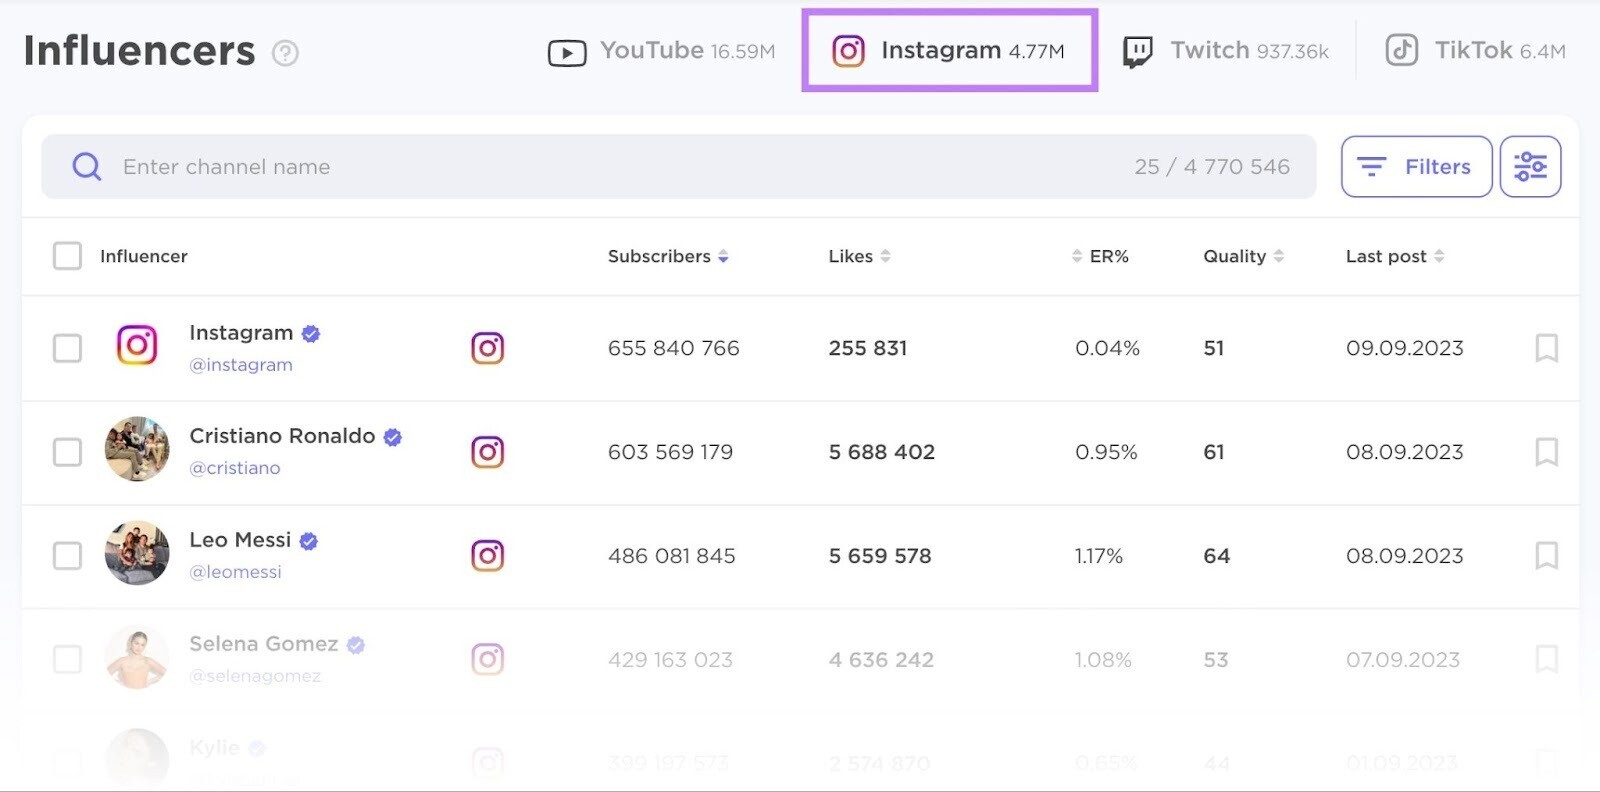
Task: Bookmark the Cristiano Ronaldo row
Action: click(x=1546, y=452)
